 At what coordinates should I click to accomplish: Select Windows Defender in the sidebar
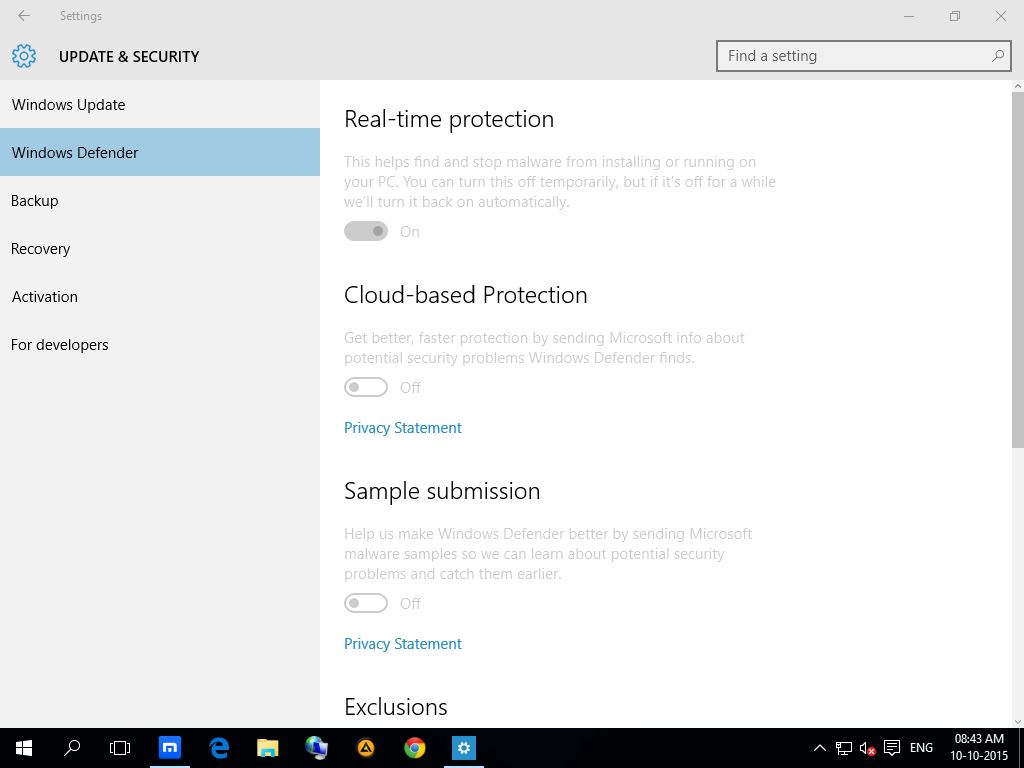(x=160, y=152)
